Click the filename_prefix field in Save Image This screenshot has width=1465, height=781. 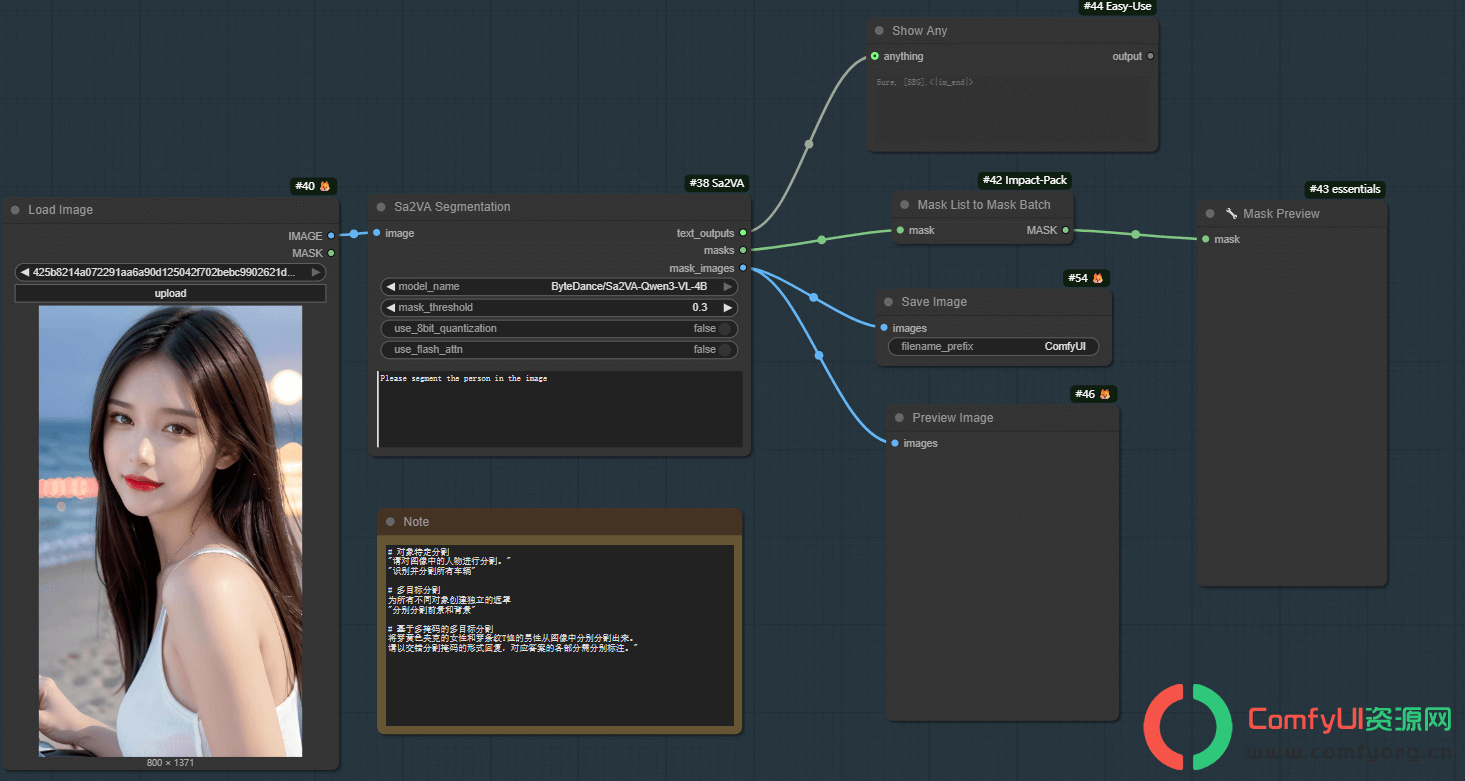tap(994, 346)
